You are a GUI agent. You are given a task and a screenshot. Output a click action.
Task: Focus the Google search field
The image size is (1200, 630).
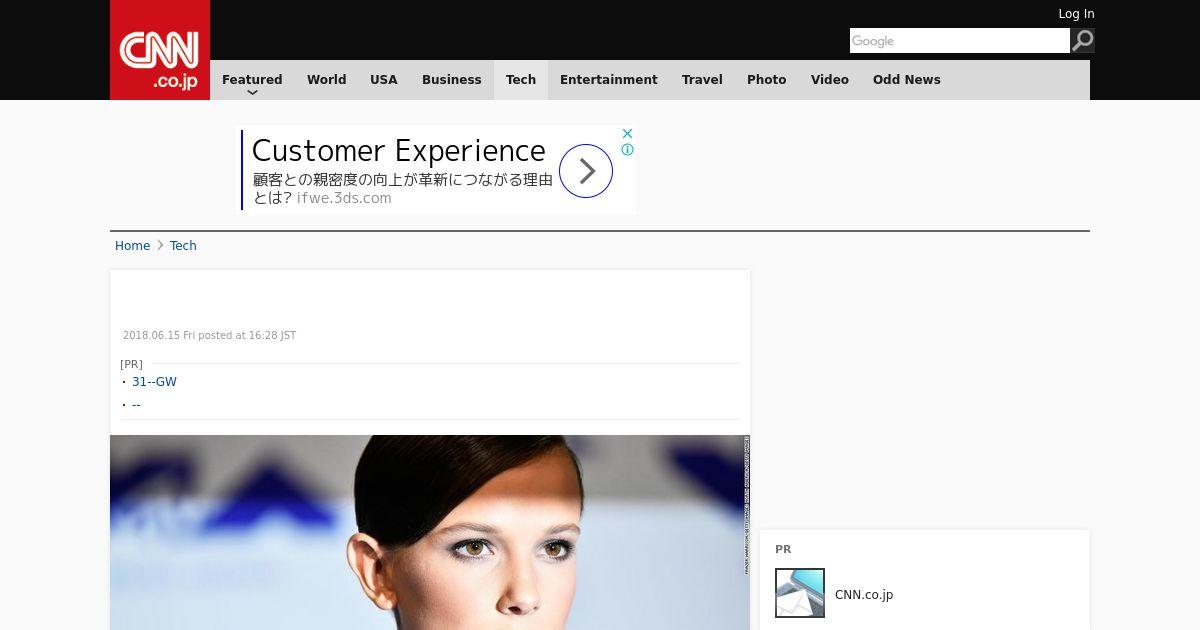tap(960, 40)
